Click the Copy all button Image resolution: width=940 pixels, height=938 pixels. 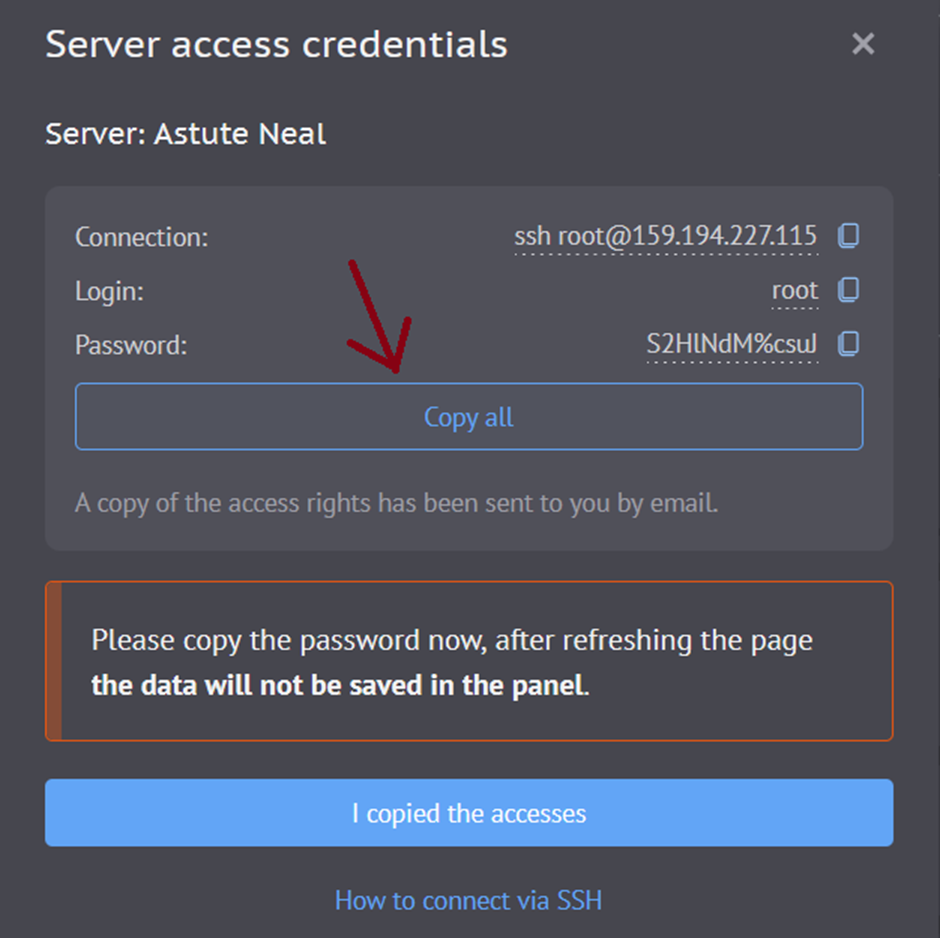click(x=469, y=417)
